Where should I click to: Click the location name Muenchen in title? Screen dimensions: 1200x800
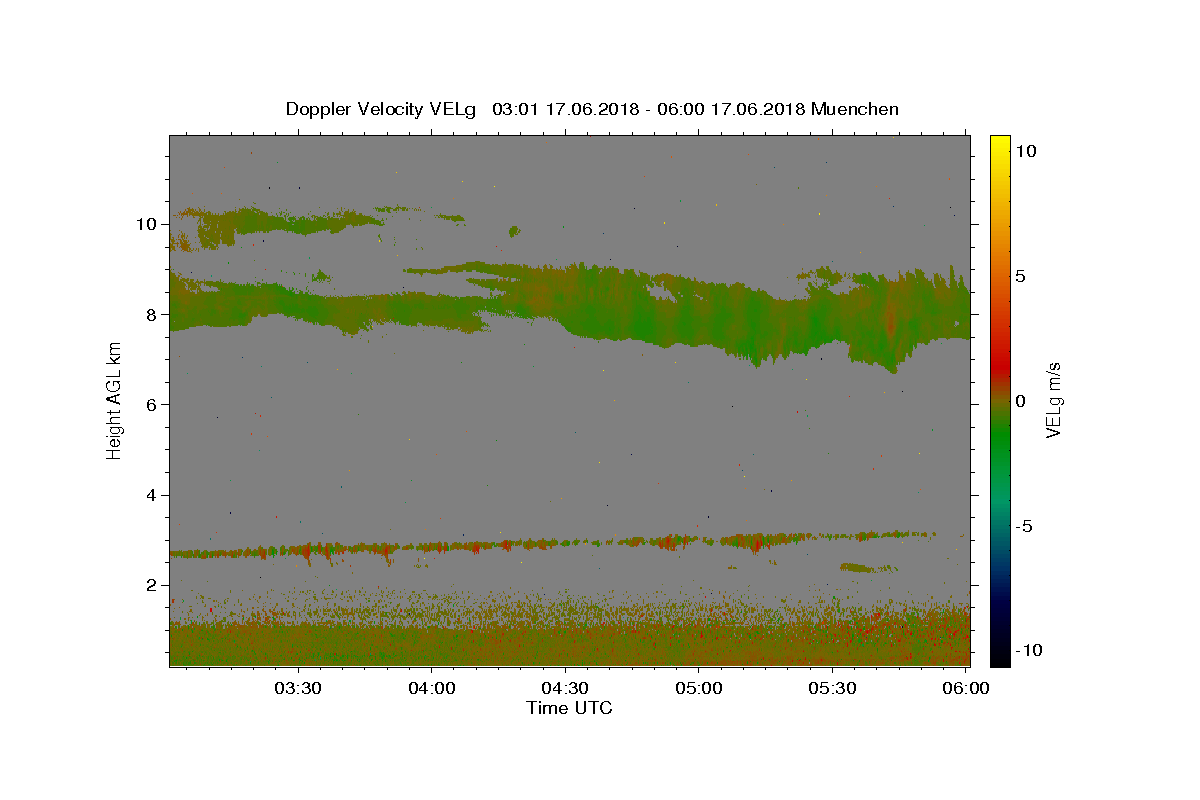855,109
